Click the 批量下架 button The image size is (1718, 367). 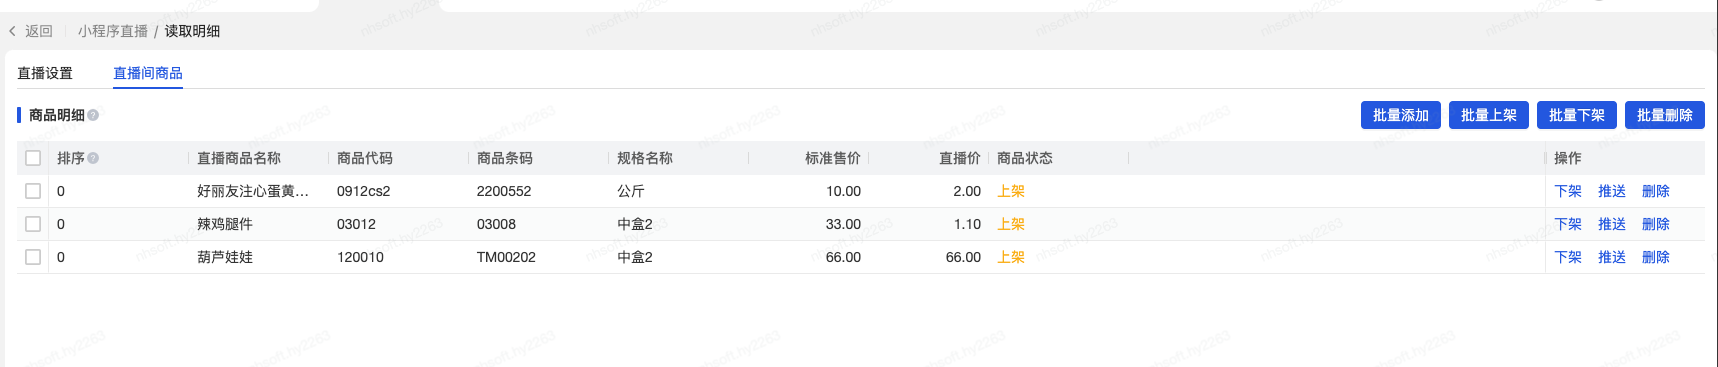(1577, 115)
